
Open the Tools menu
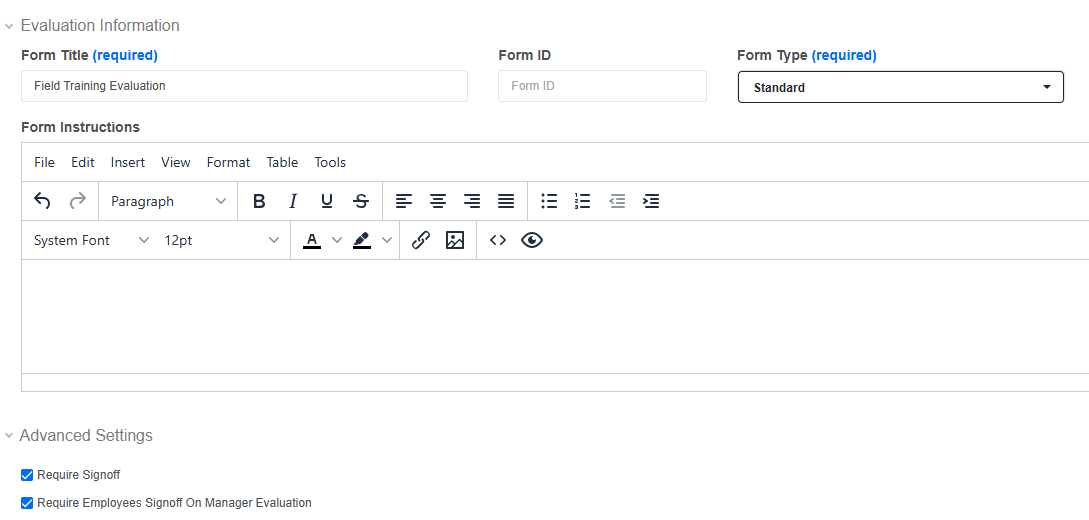pos(331,162)
